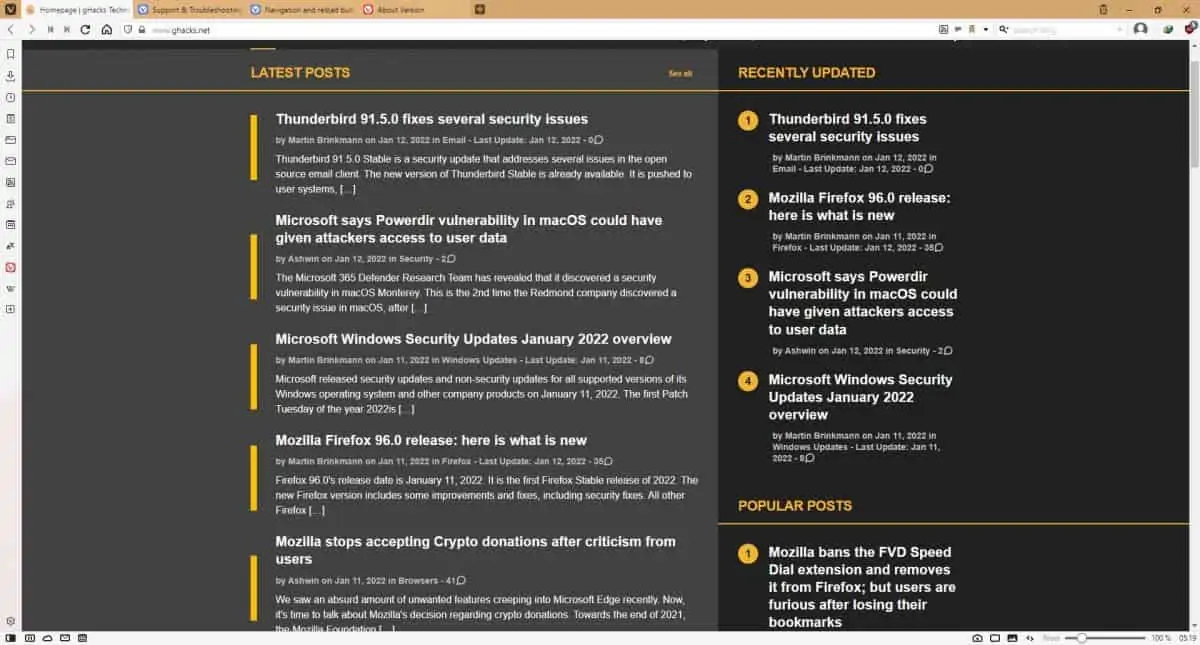Image resolution: width=1200 pixels, height=645 pixels.
Task: Open Mozilla stops accepting Crypto donations post
Action: tap(476, 550)
